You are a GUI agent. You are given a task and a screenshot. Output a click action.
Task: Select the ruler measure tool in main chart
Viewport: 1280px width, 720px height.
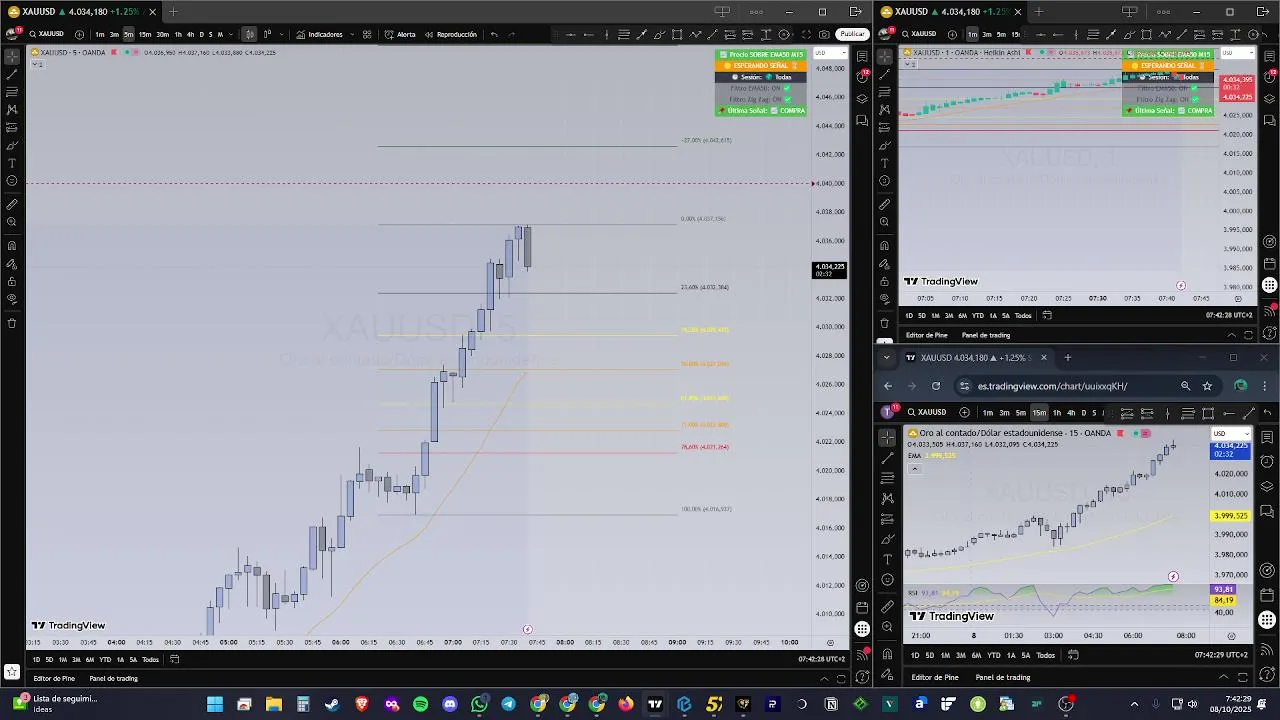tap(12, 204)
